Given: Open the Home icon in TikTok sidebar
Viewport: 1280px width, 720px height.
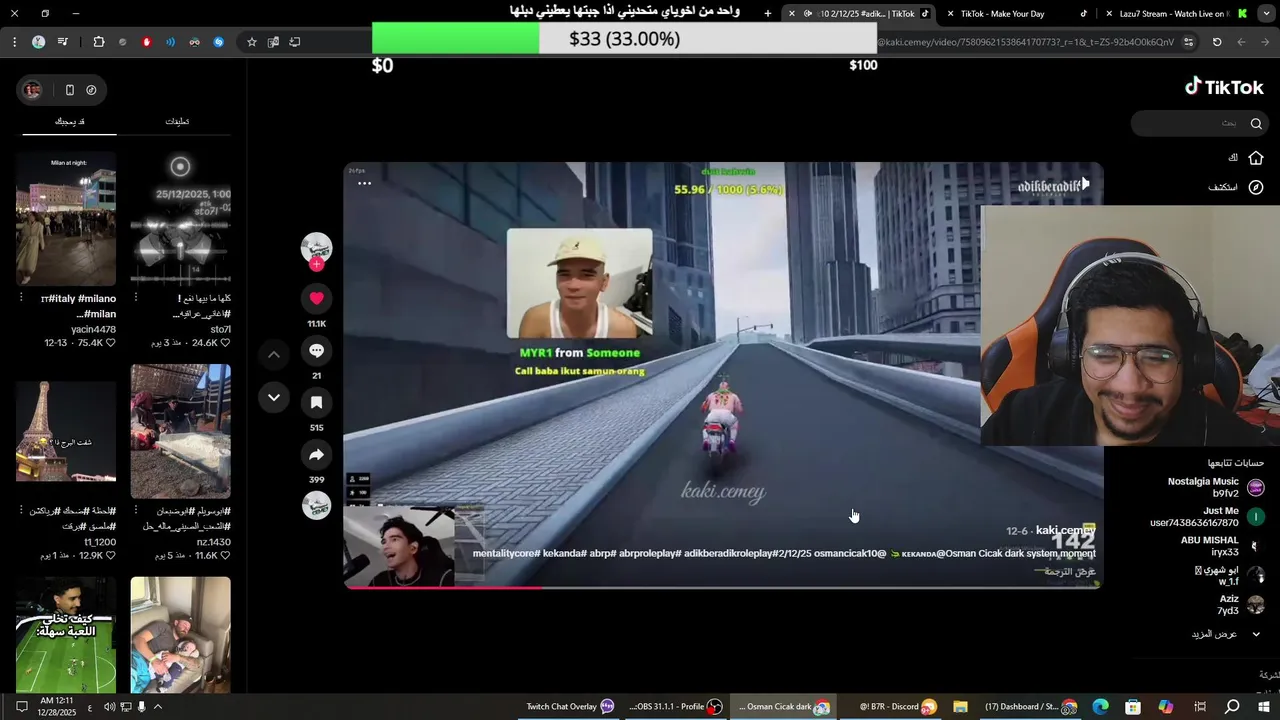Looking at the screenshot, I should (x=1256, y=158).
